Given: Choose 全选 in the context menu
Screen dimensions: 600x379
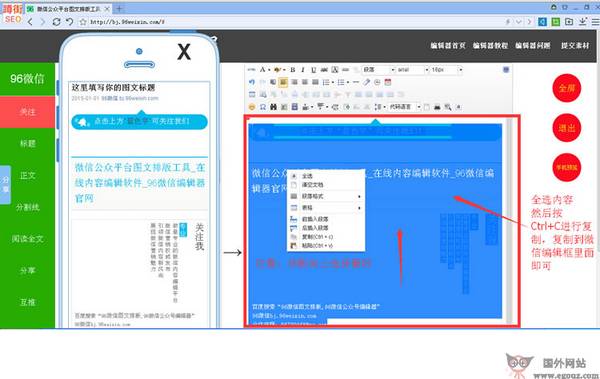Looking at the screenshot, I should point(326,176).
